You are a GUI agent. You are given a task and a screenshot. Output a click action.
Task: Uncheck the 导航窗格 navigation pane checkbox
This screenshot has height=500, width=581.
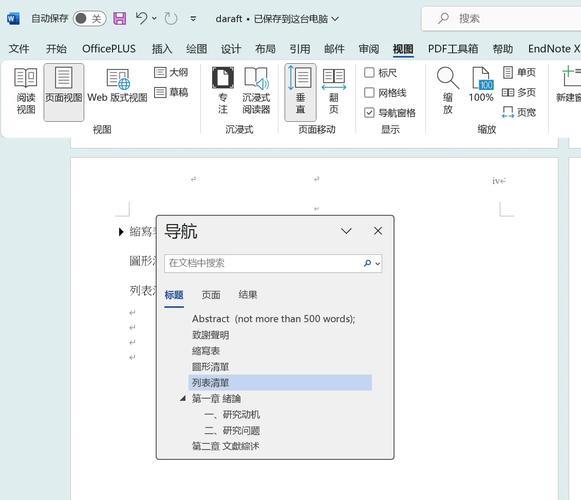369,112
